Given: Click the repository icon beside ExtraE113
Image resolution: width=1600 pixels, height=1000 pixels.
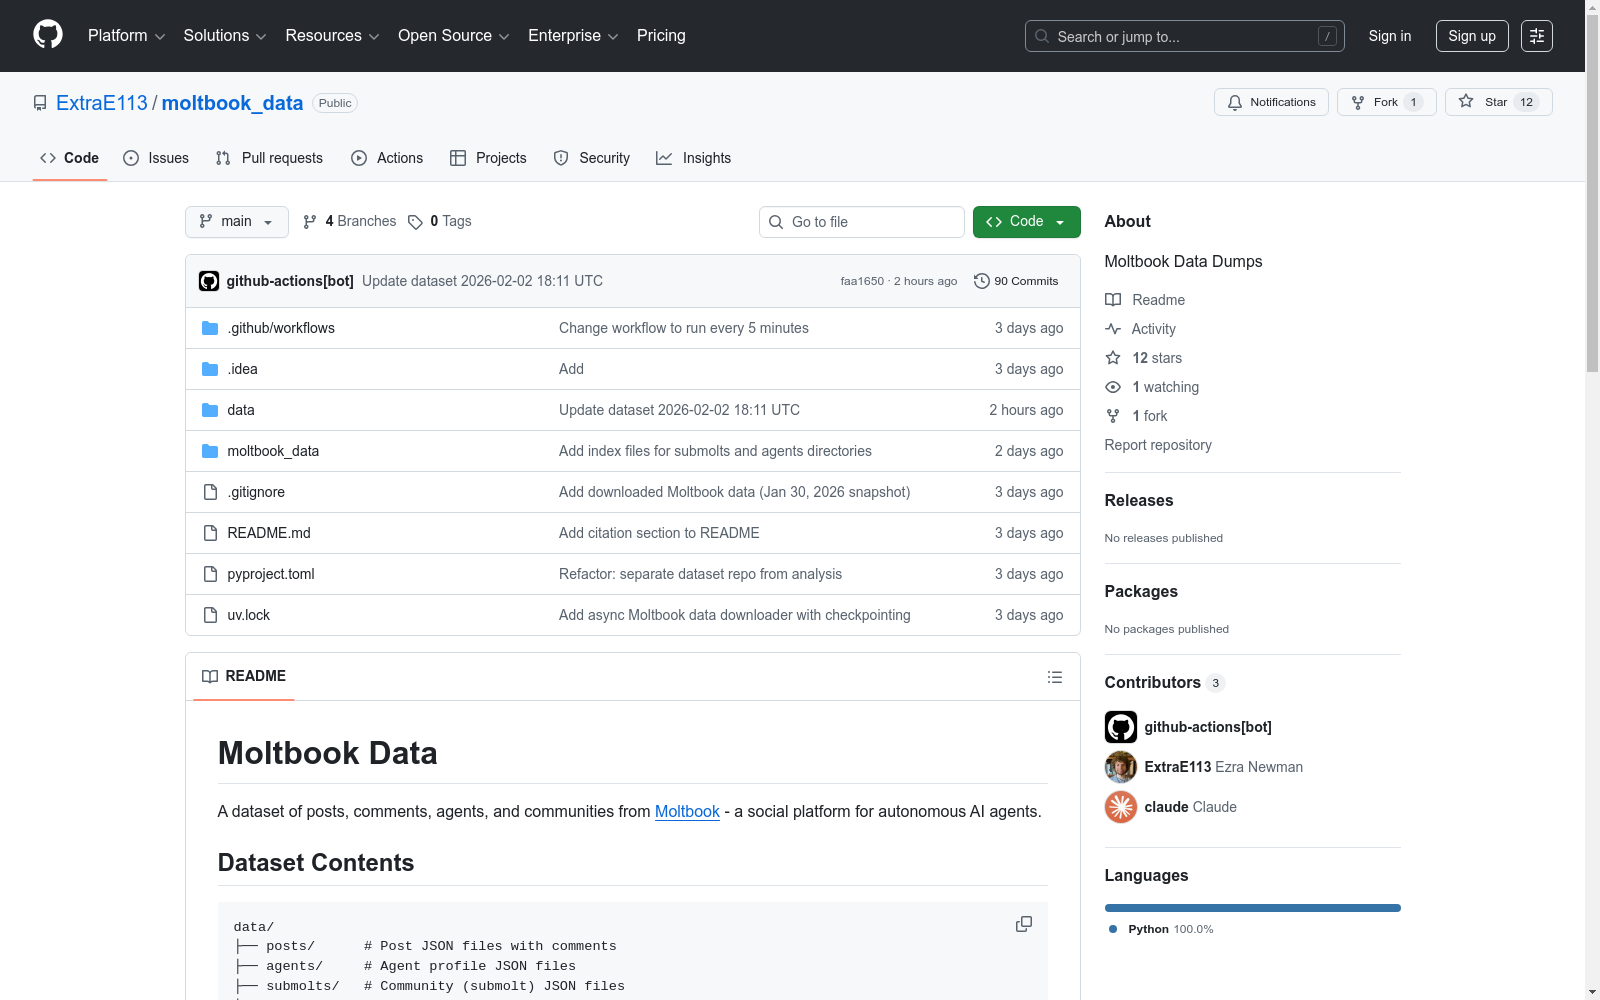Looking at the screenshot, I should tap(40, 103).
